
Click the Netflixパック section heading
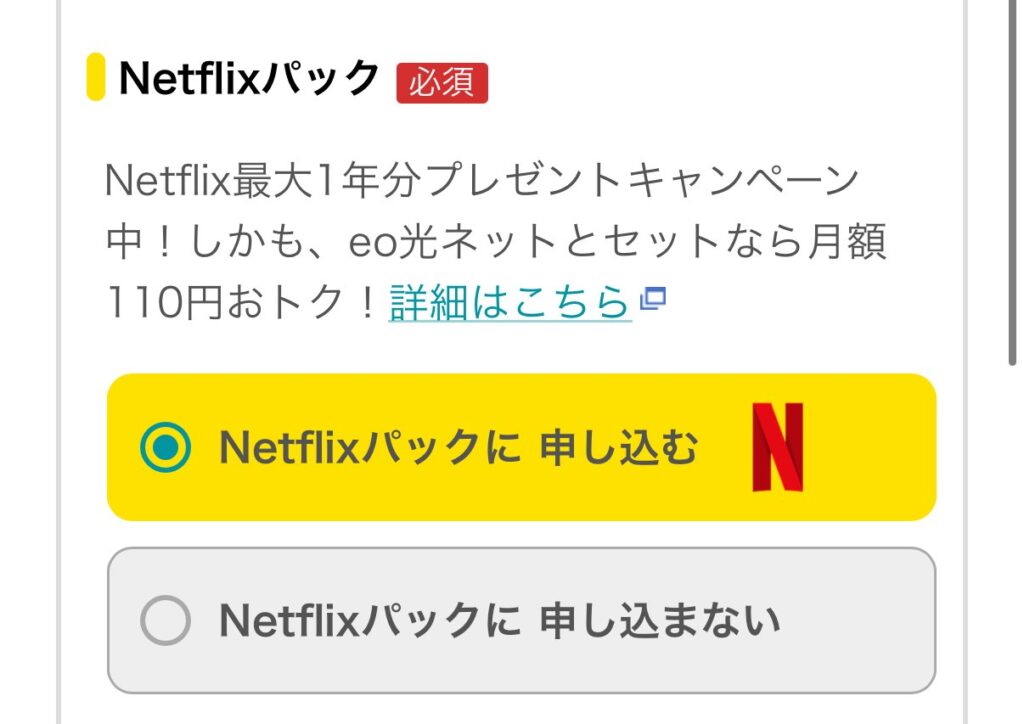(249, 78)
